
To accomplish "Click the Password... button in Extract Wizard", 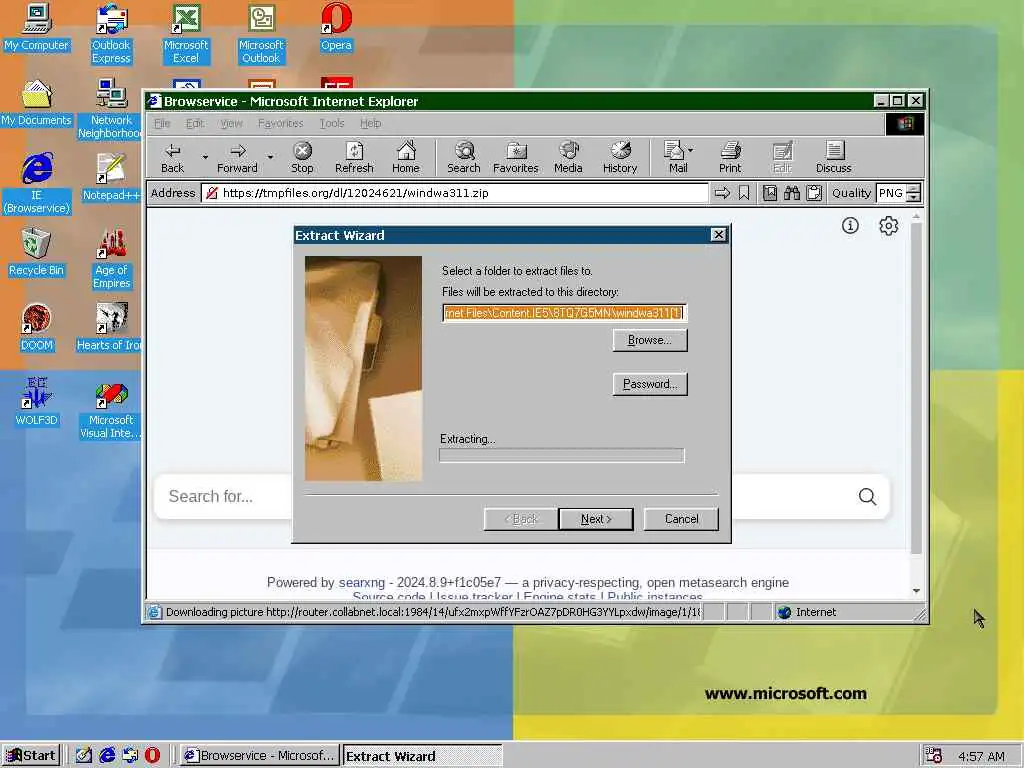I will click(650, 384).
